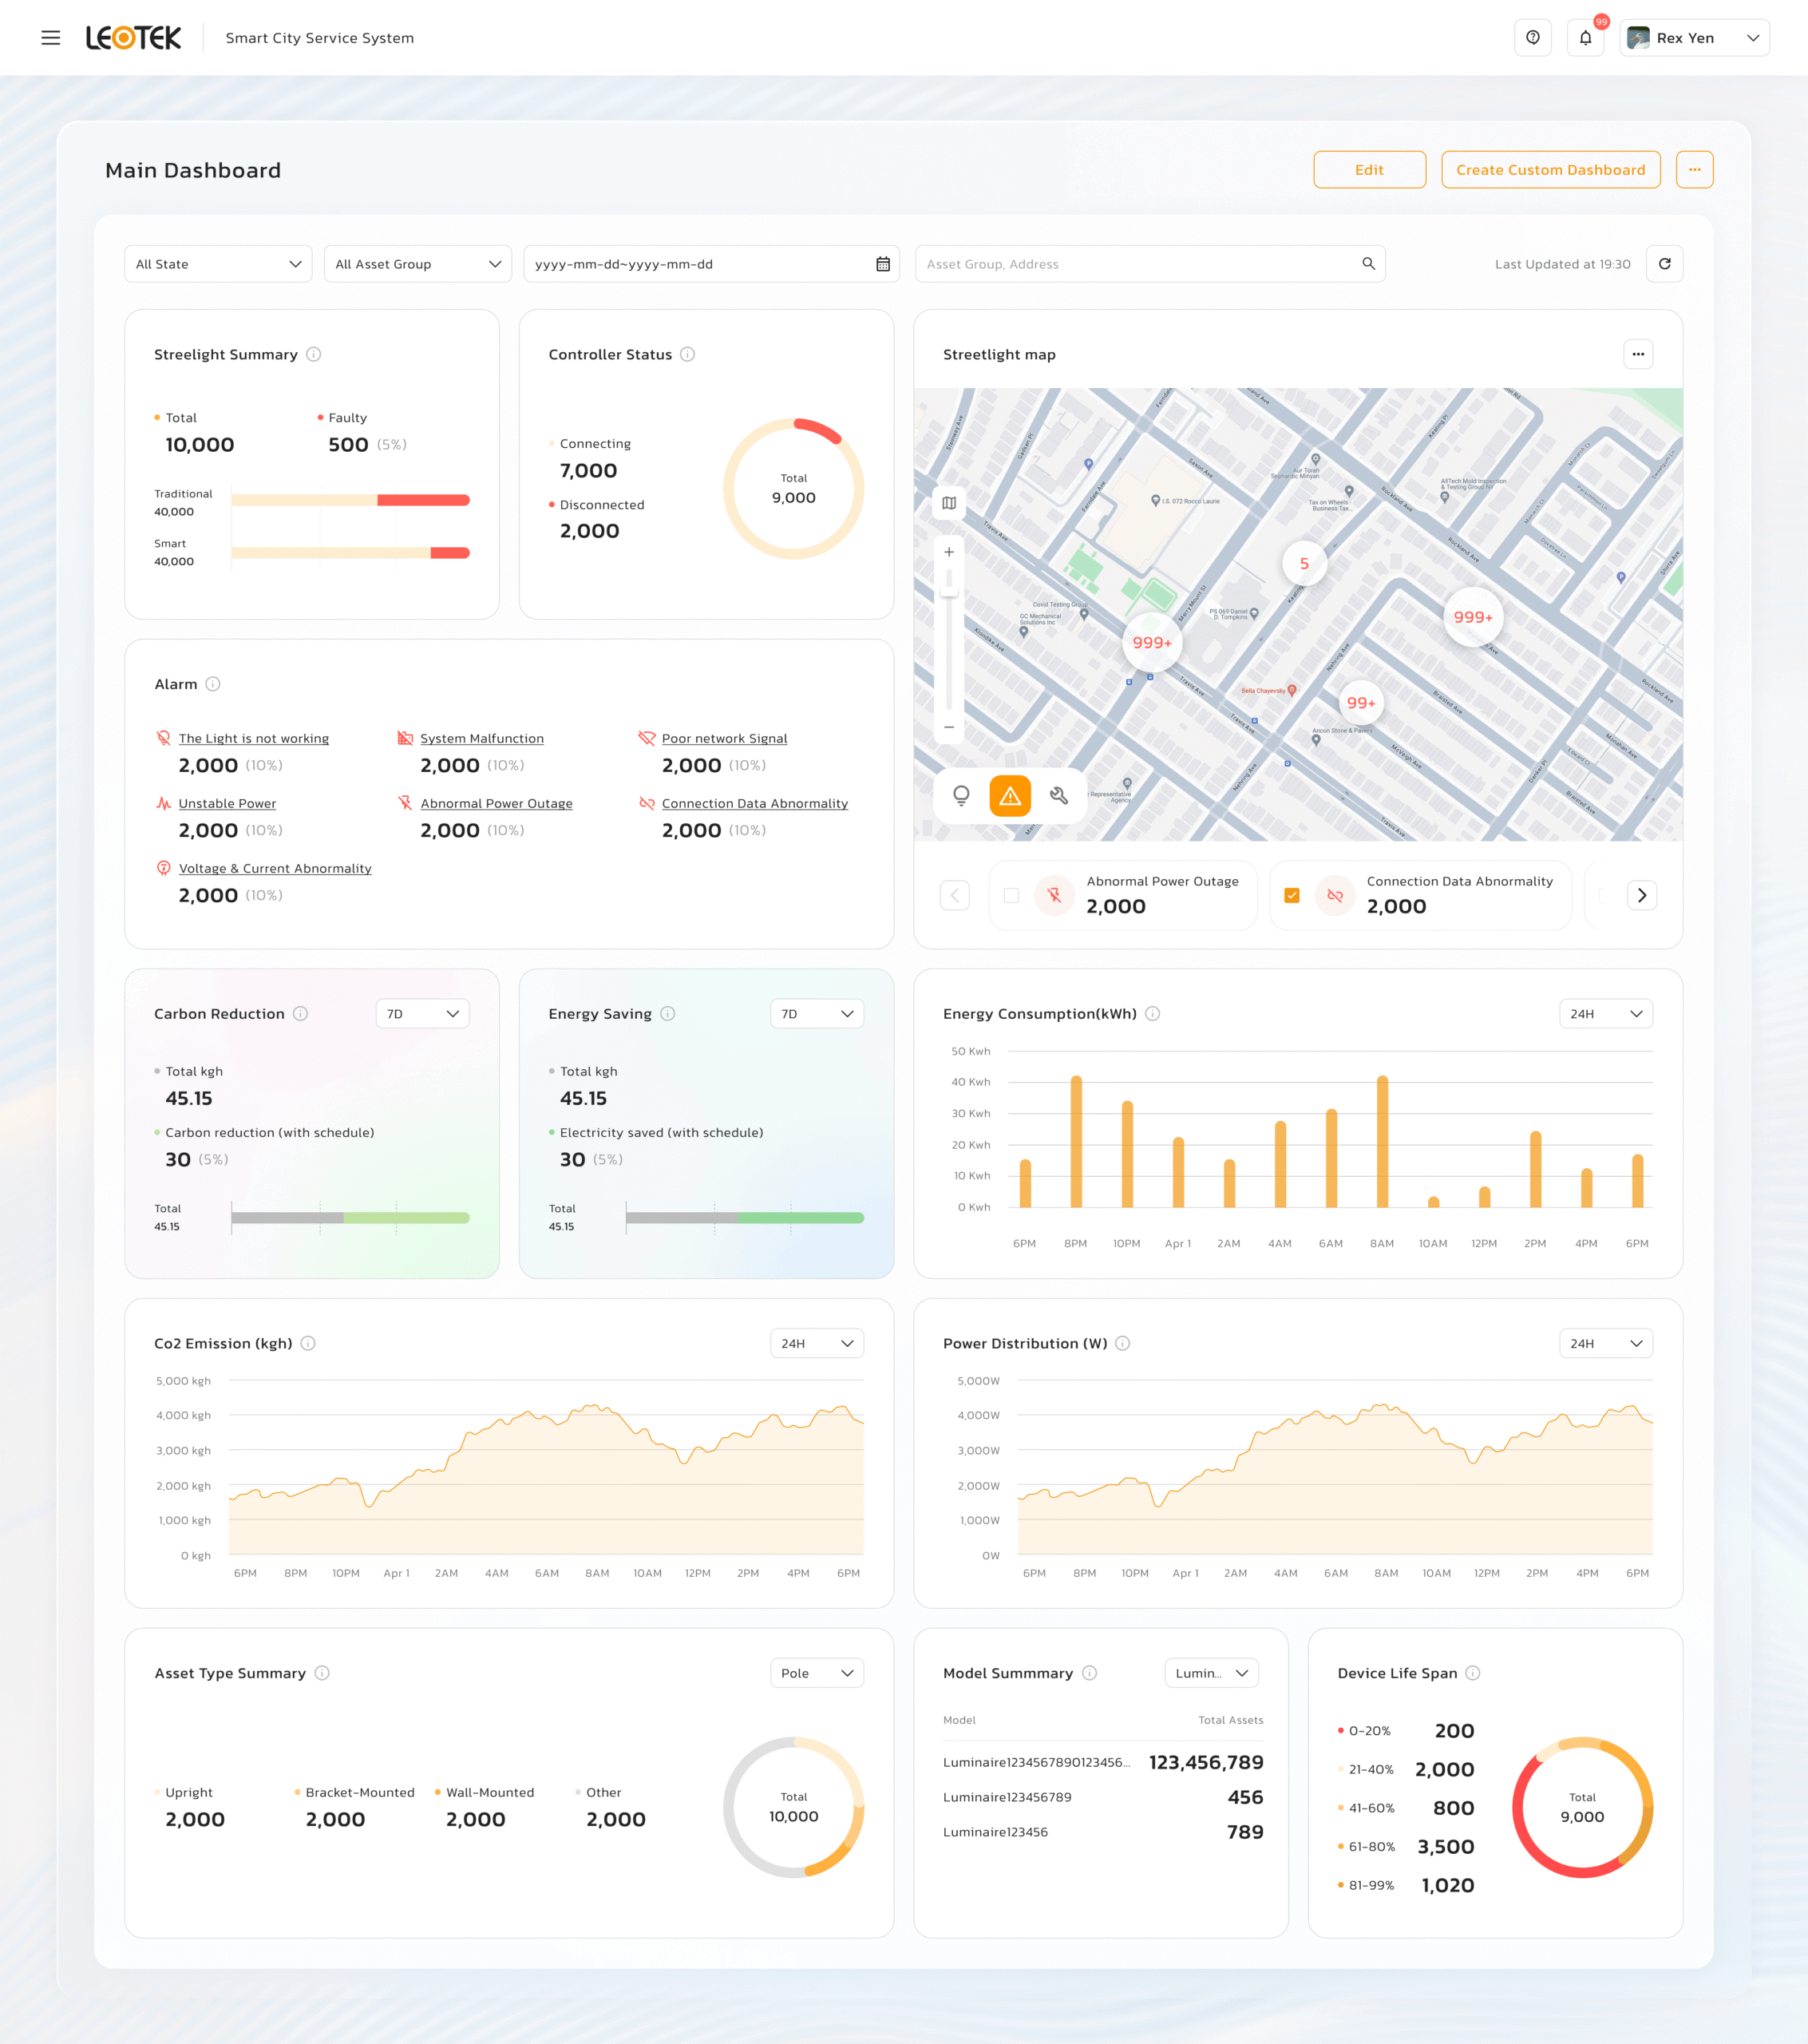Check the Abnormal Power Outage checkbox

click(1011, 895)
